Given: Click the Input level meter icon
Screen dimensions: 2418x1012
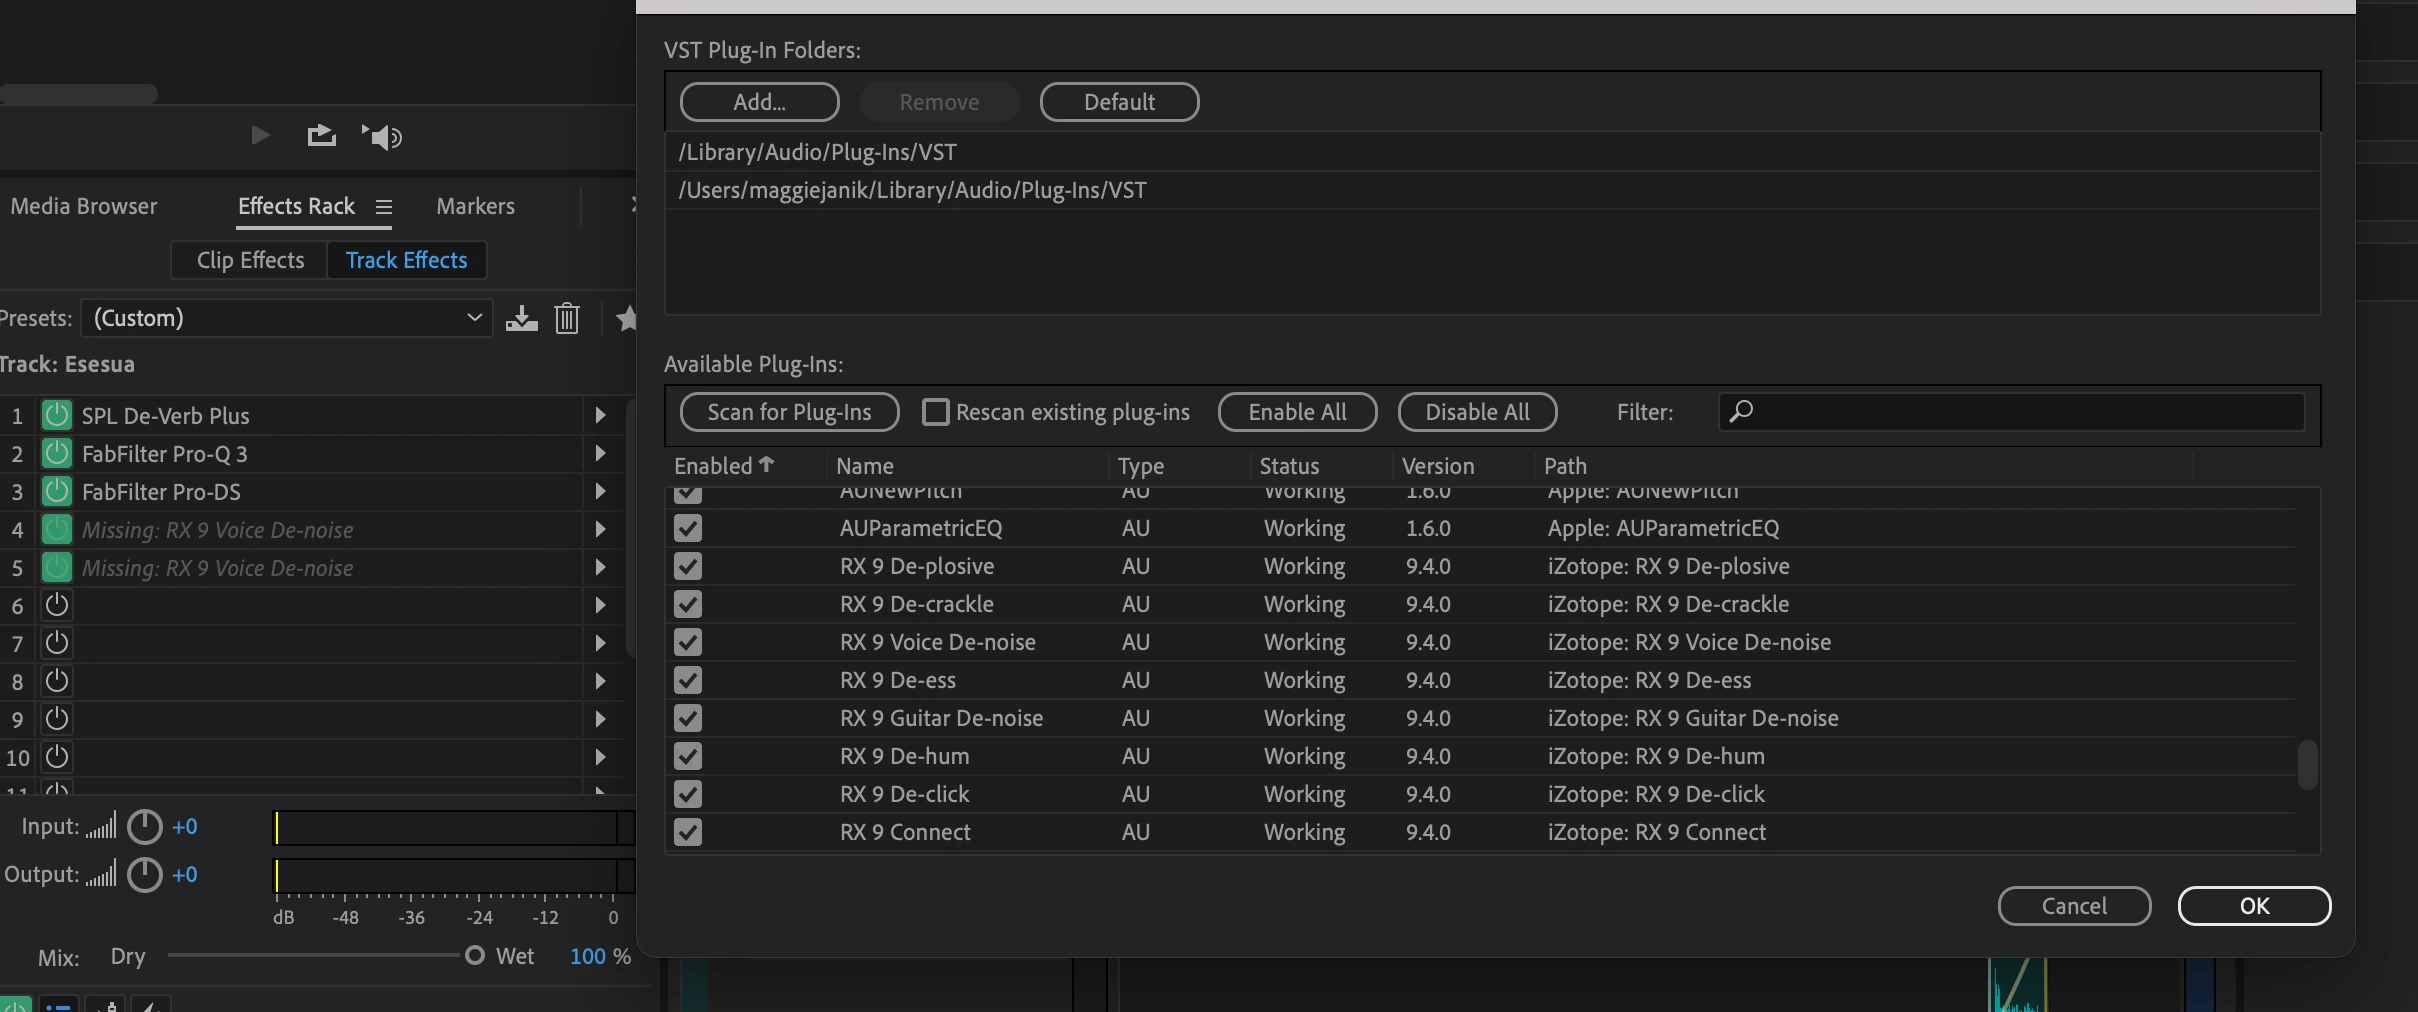Looking at the screenshot, I should [100, 826].
